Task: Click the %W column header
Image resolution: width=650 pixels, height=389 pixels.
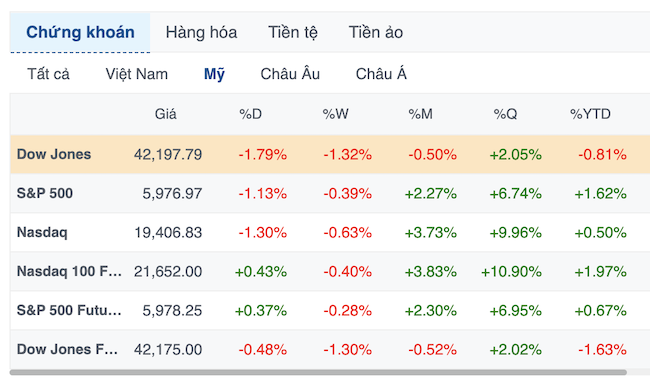Action: (335, 114)
